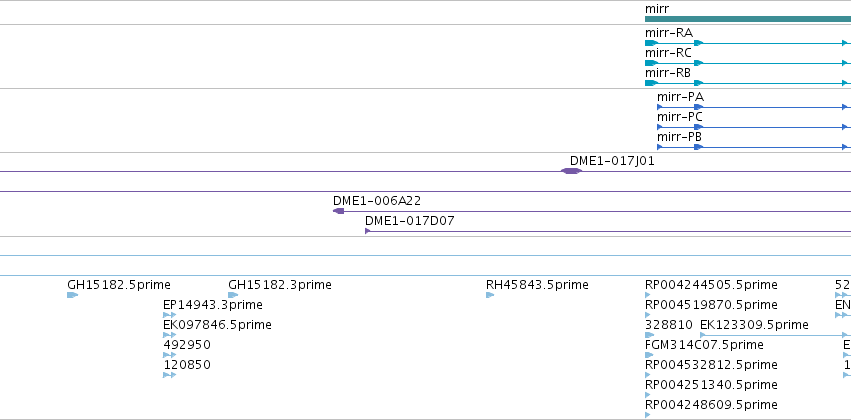This screenshot has width=851, height=420.
Task: Select the 492950 feature arrow glyph
Action: [x=169, y=355]
